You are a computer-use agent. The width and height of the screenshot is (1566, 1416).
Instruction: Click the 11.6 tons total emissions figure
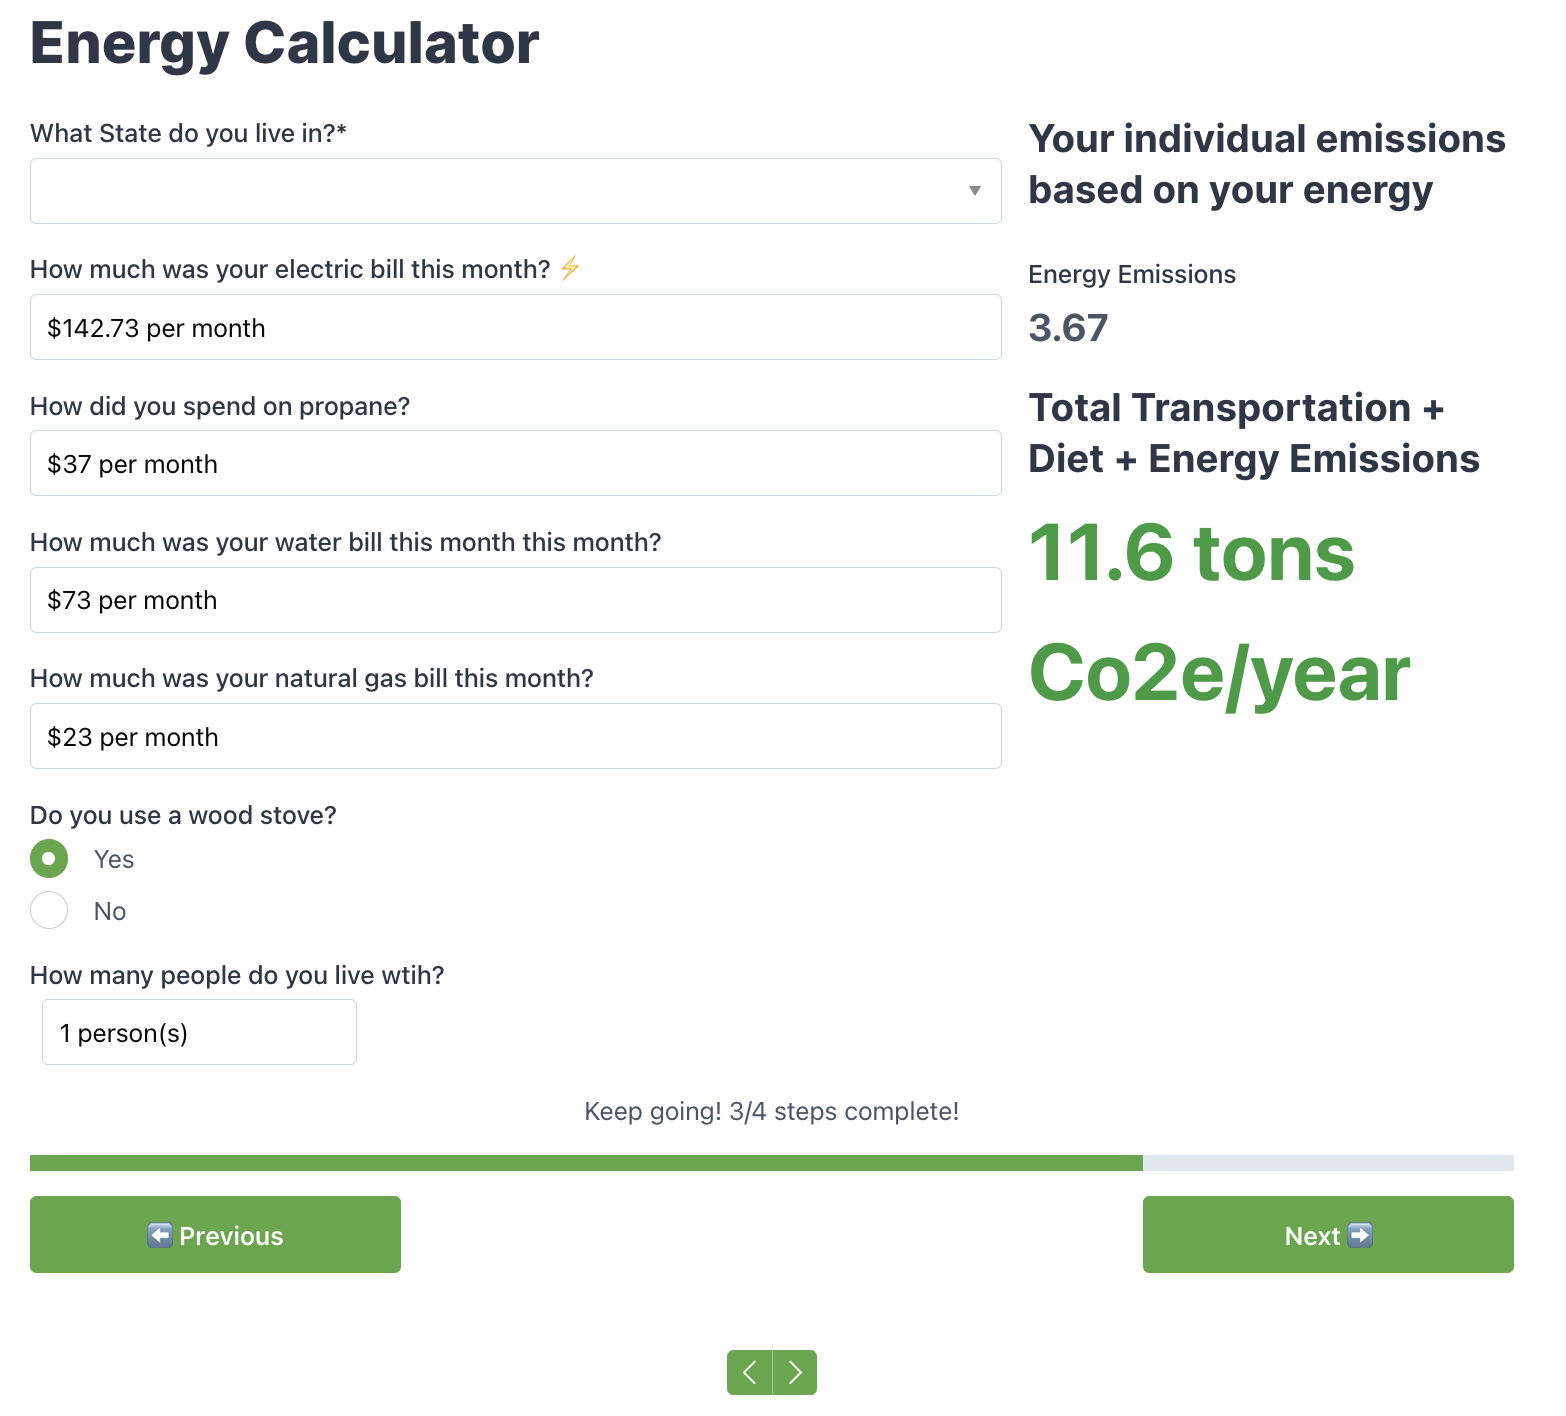click(1191, 553)
